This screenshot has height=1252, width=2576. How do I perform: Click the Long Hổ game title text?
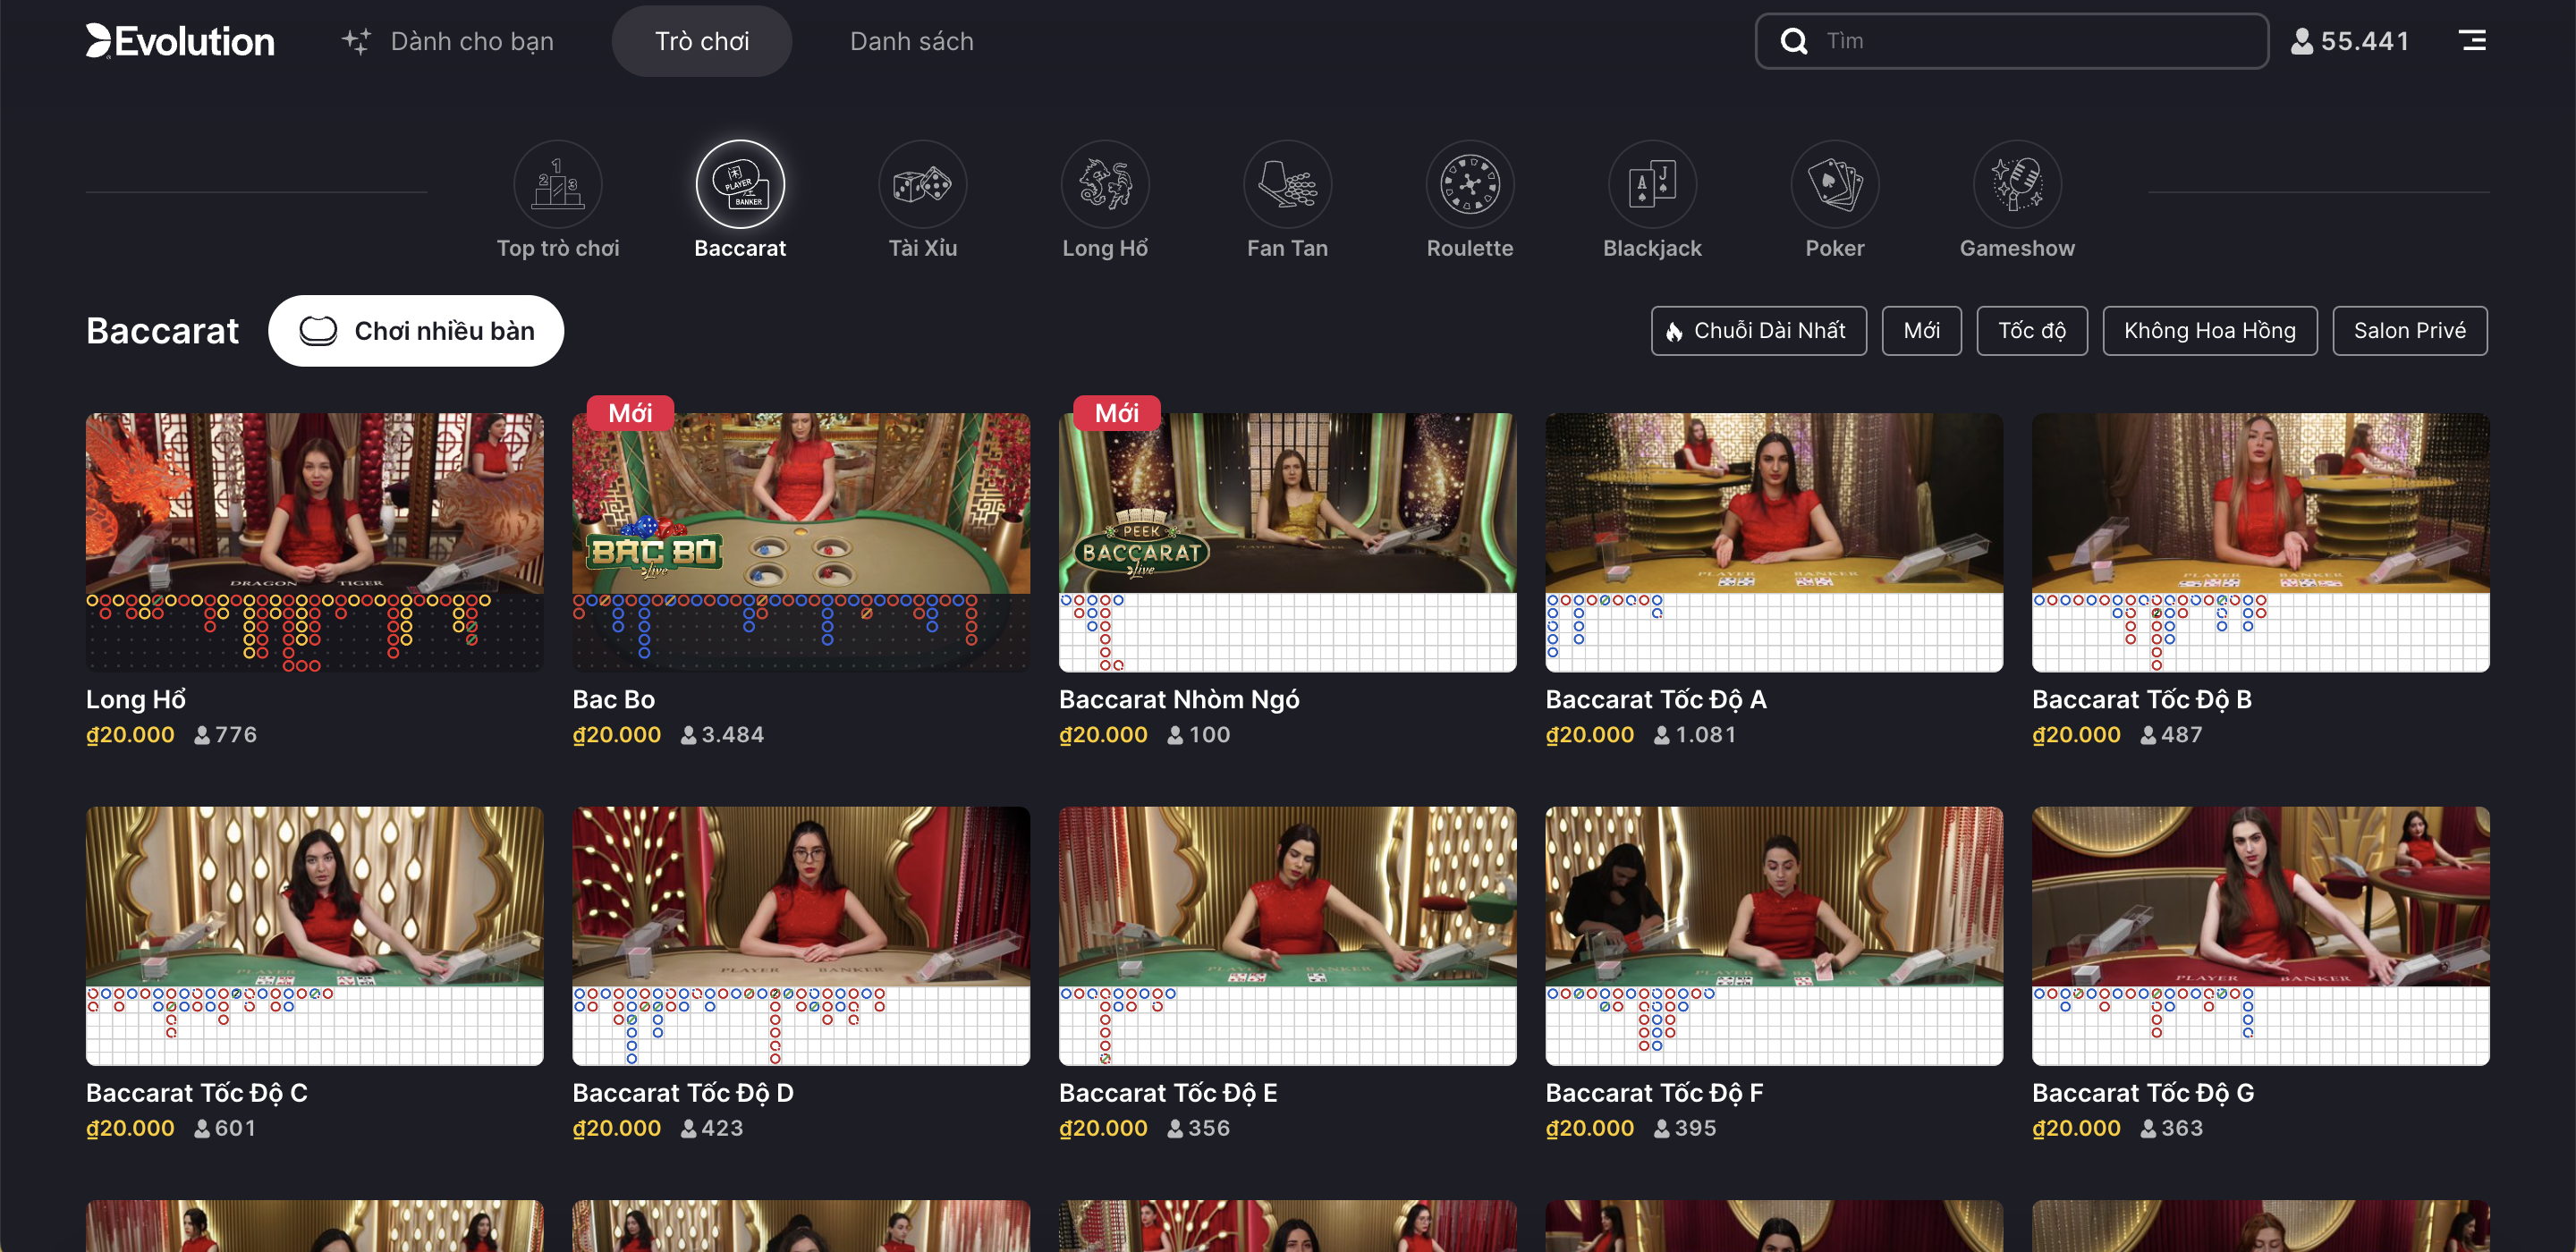(136, 699)
